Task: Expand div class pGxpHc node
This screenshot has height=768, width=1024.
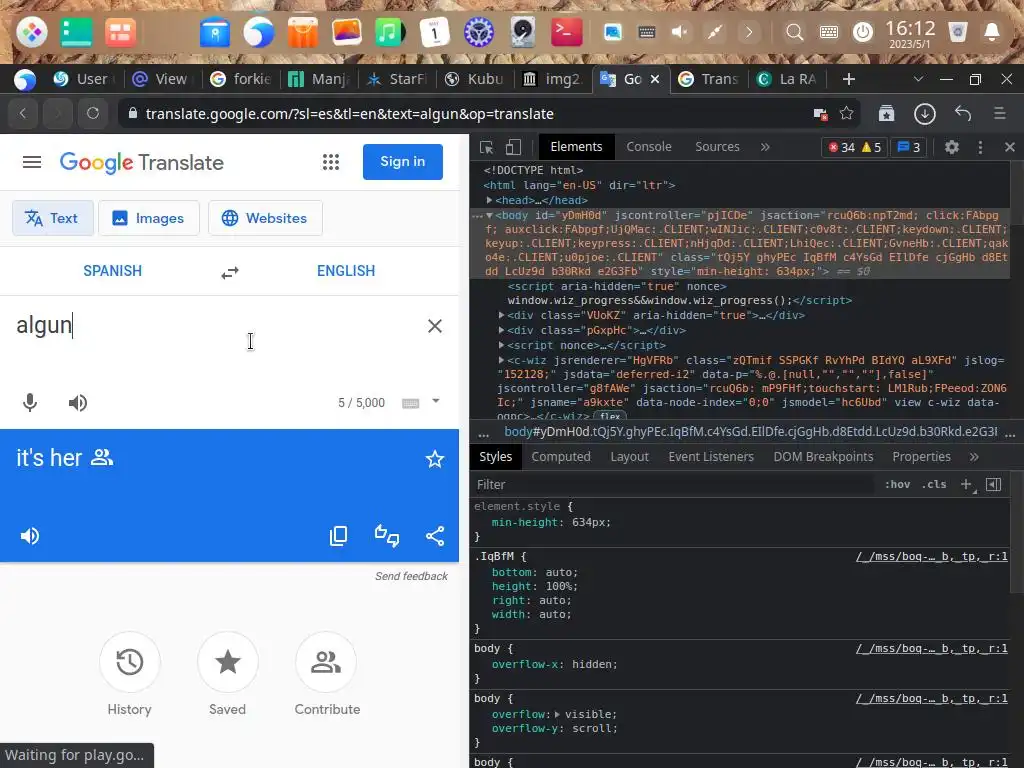Action: [502, 330]
